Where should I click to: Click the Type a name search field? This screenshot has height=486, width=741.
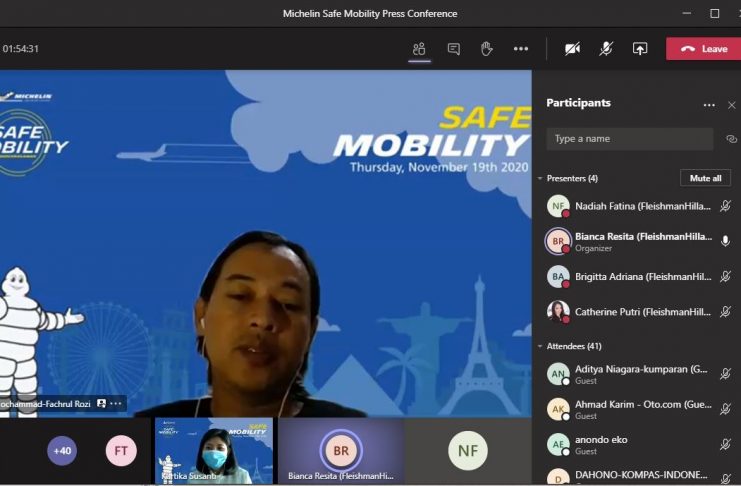coord(629,139)
